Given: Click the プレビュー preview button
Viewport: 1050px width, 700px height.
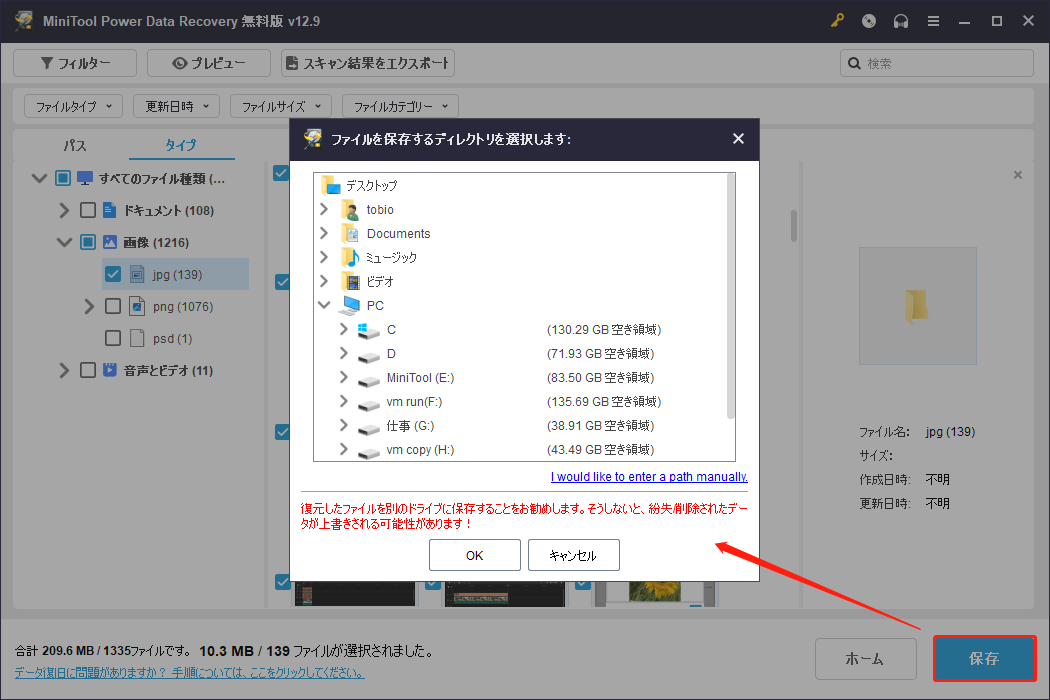Looking at the screenshot, I should 209,63.
